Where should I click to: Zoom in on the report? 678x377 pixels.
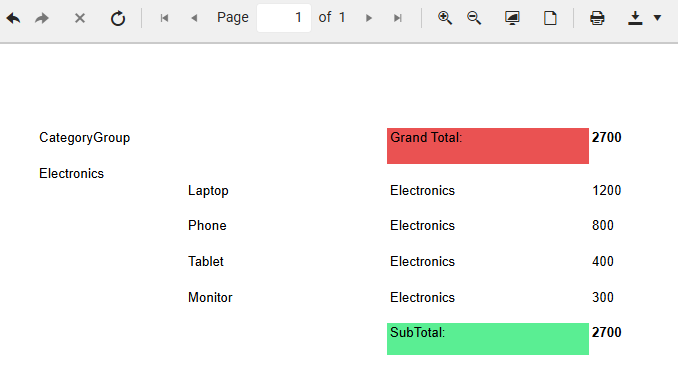(x=445, y=18)
